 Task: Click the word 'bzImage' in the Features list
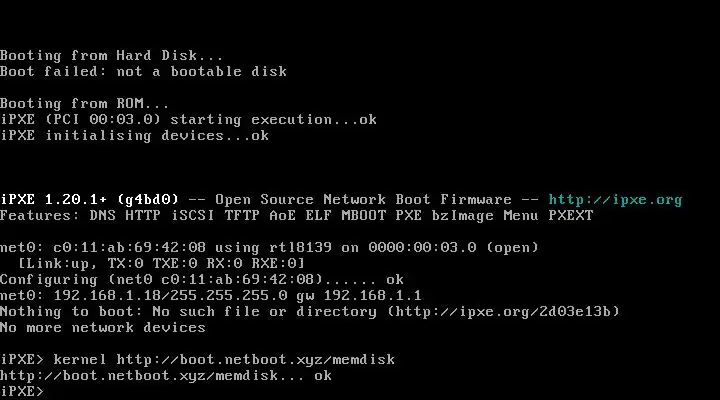[x=462, y=215]
